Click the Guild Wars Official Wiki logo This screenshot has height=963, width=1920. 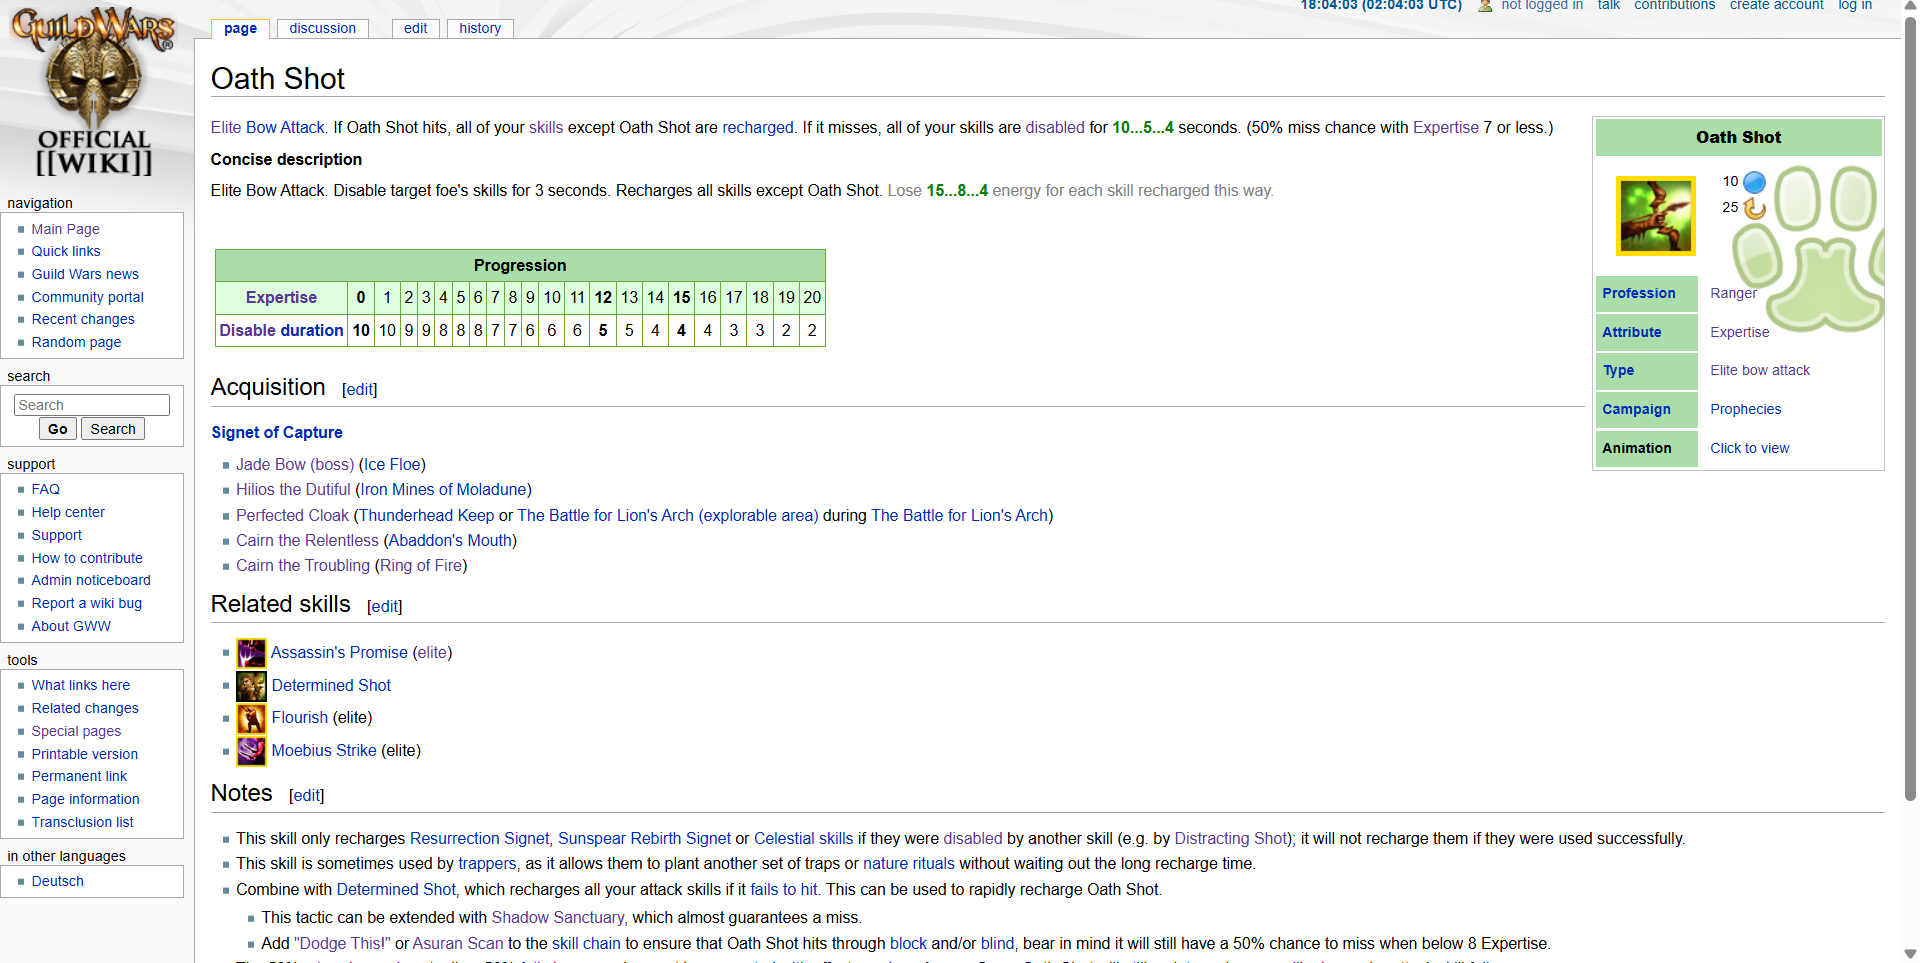pos(93,92)
